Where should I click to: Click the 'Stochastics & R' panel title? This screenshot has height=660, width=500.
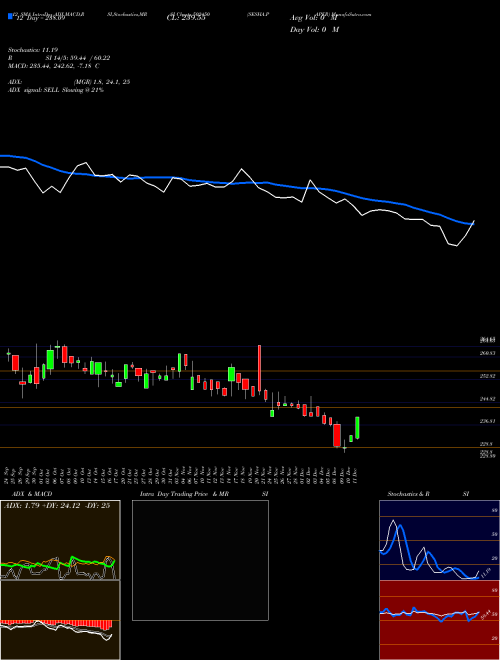408,494
